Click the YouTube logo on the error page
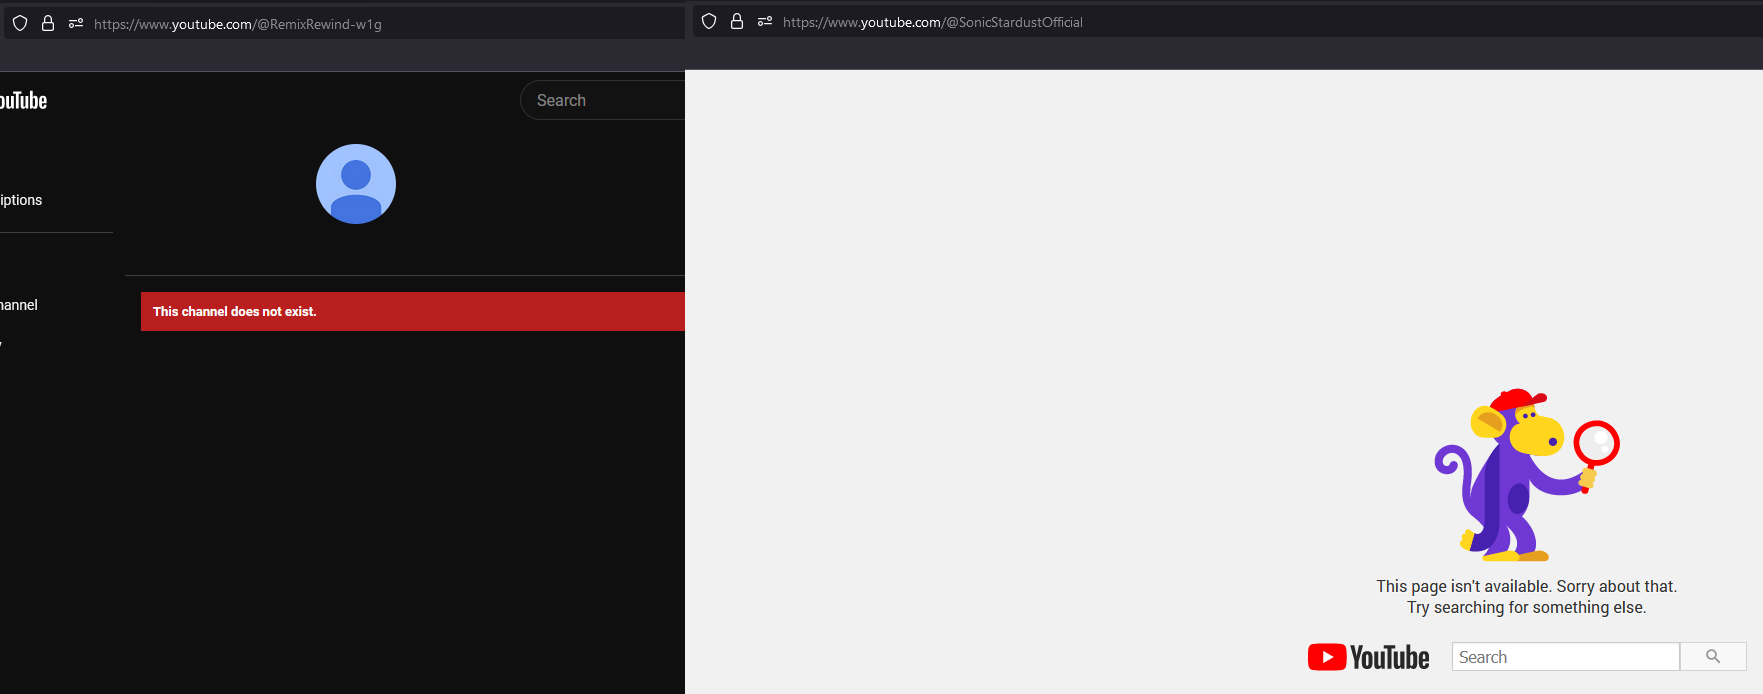Viewport: 1763px width, 694px height. (x=1368, y=657)
